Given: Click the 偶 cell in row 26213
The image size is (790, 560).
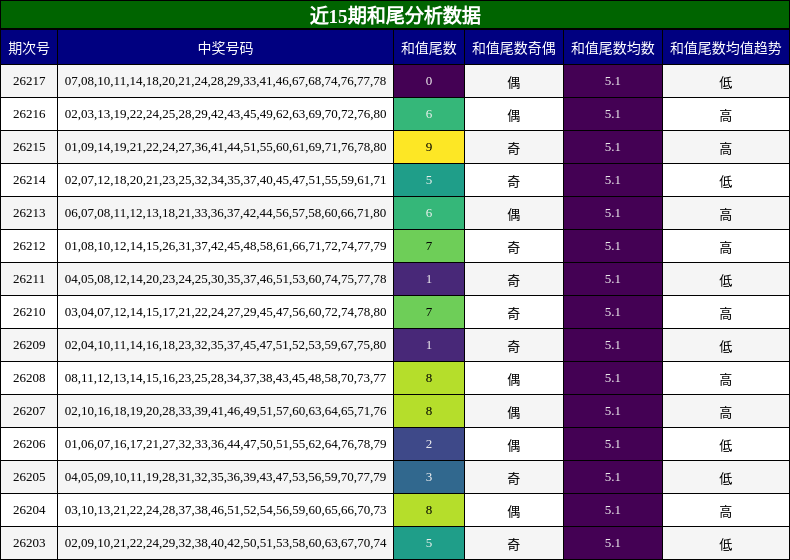Looking at the screenshot, I should click(x=513, y=213).
